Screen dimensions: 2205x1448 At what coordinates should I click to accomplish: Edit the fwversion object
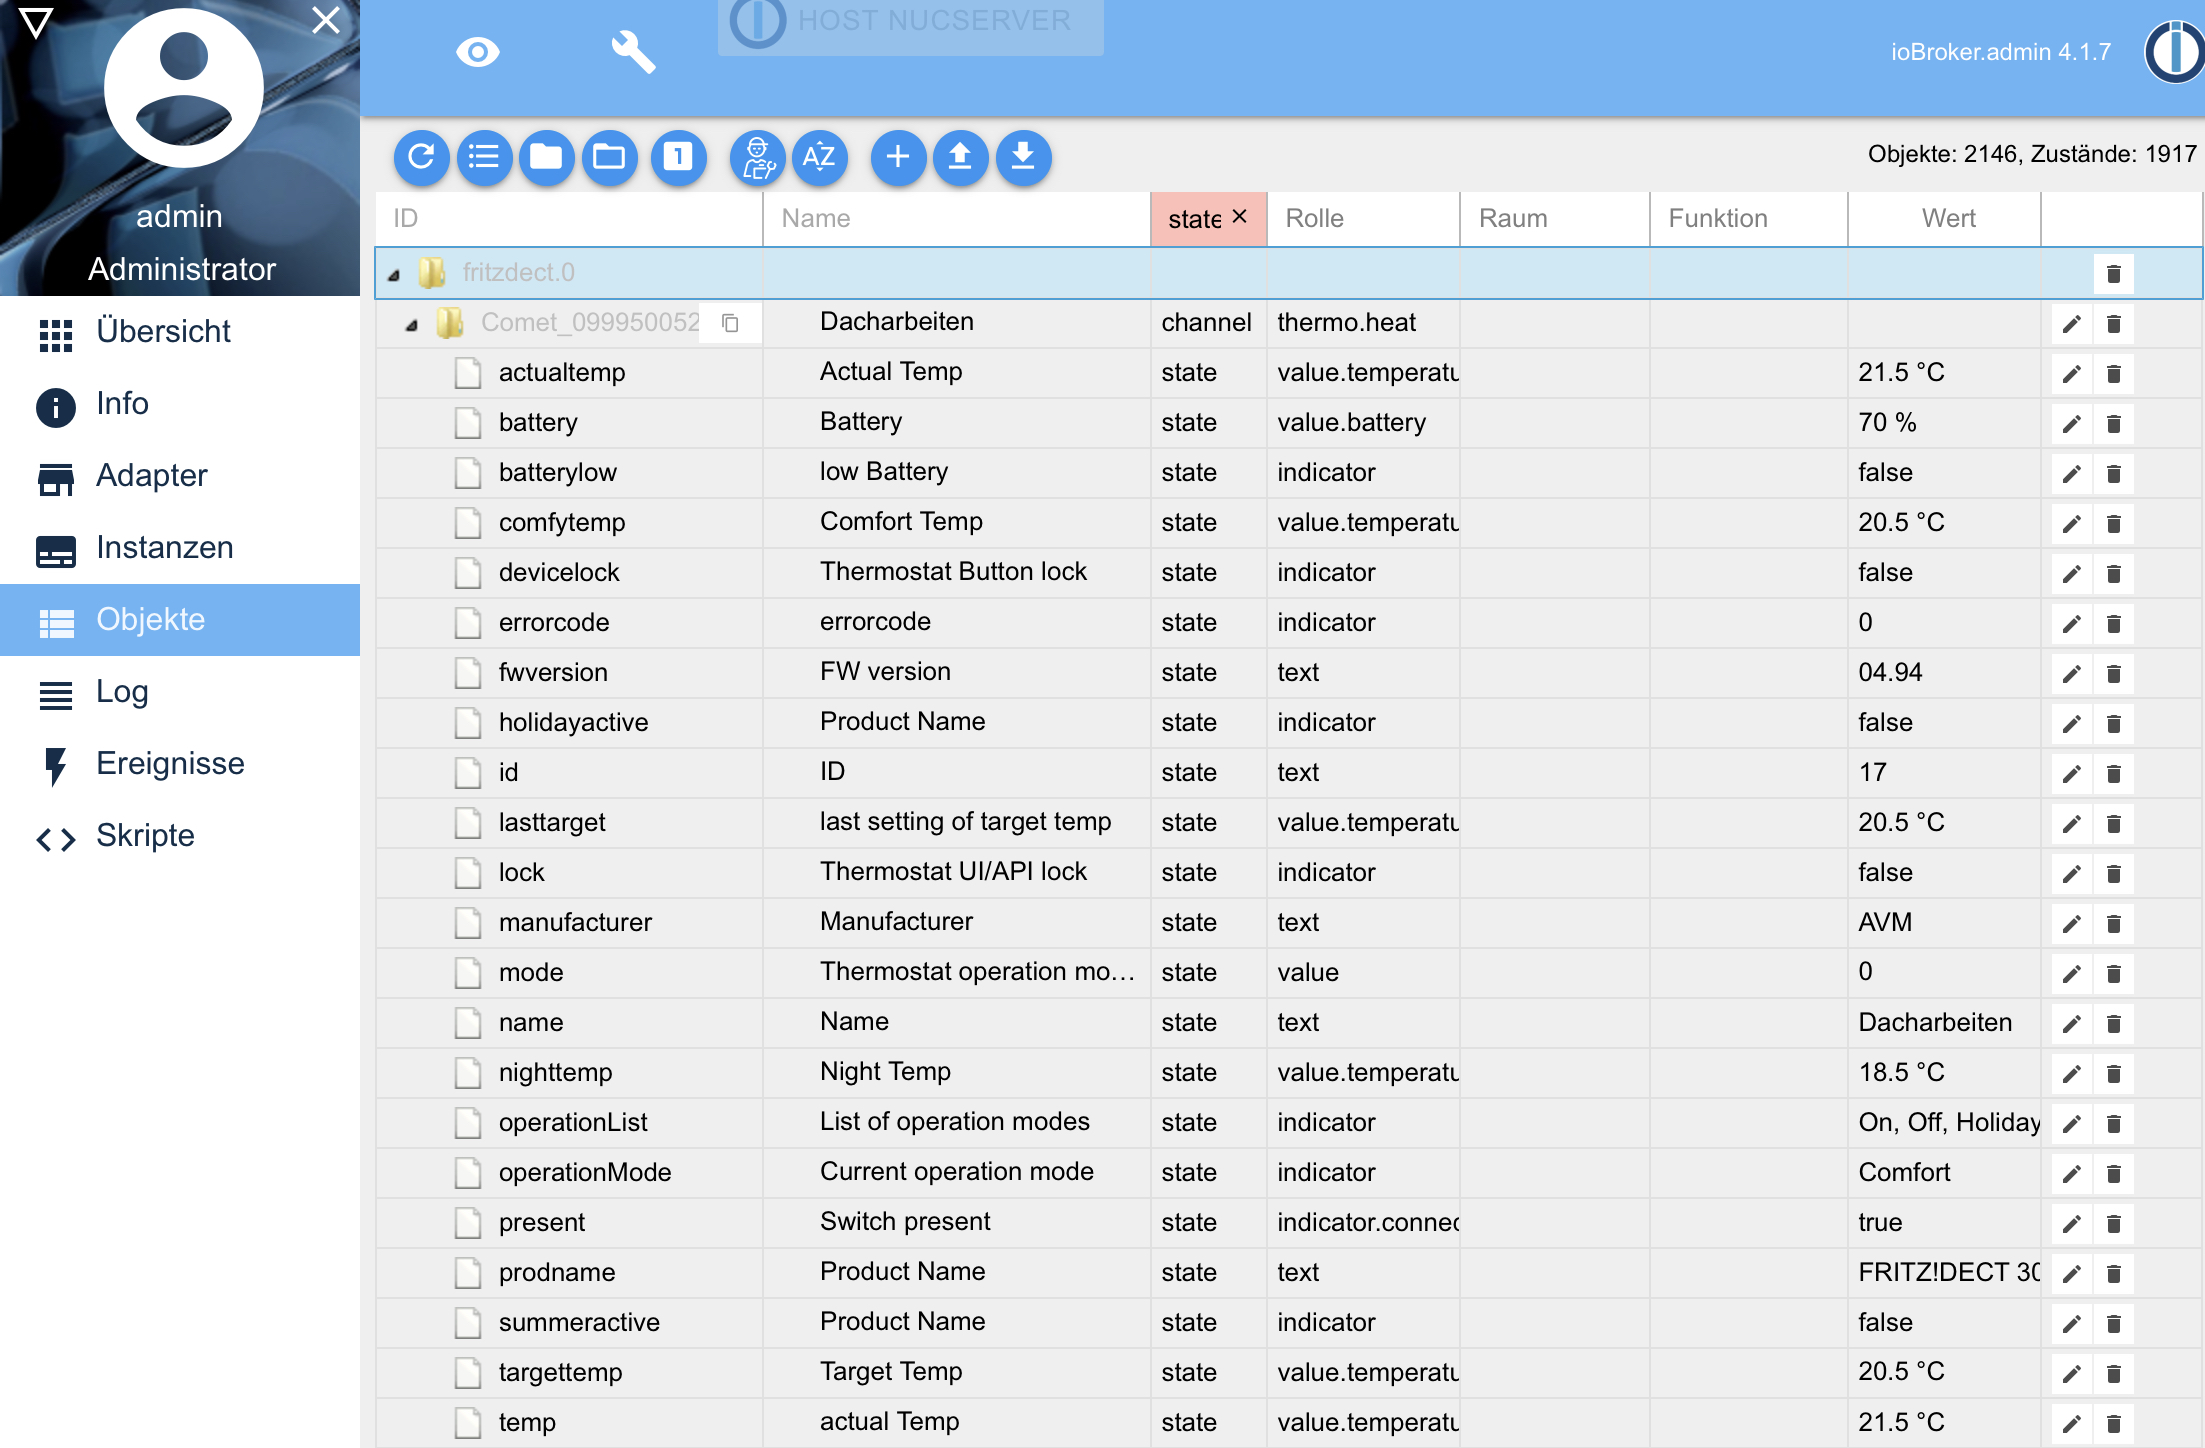(2071, 673)
